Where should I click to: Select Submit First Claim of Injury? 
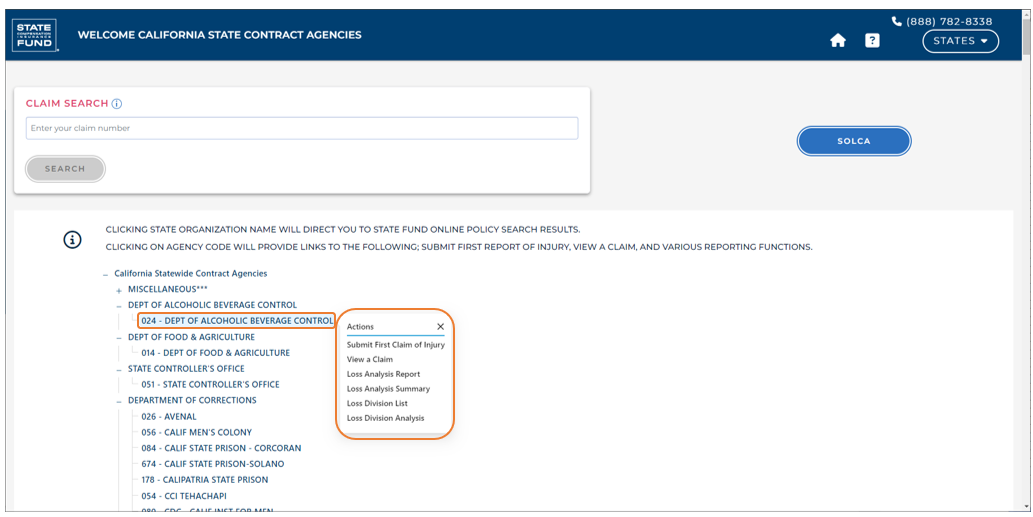tap(395, 345)
